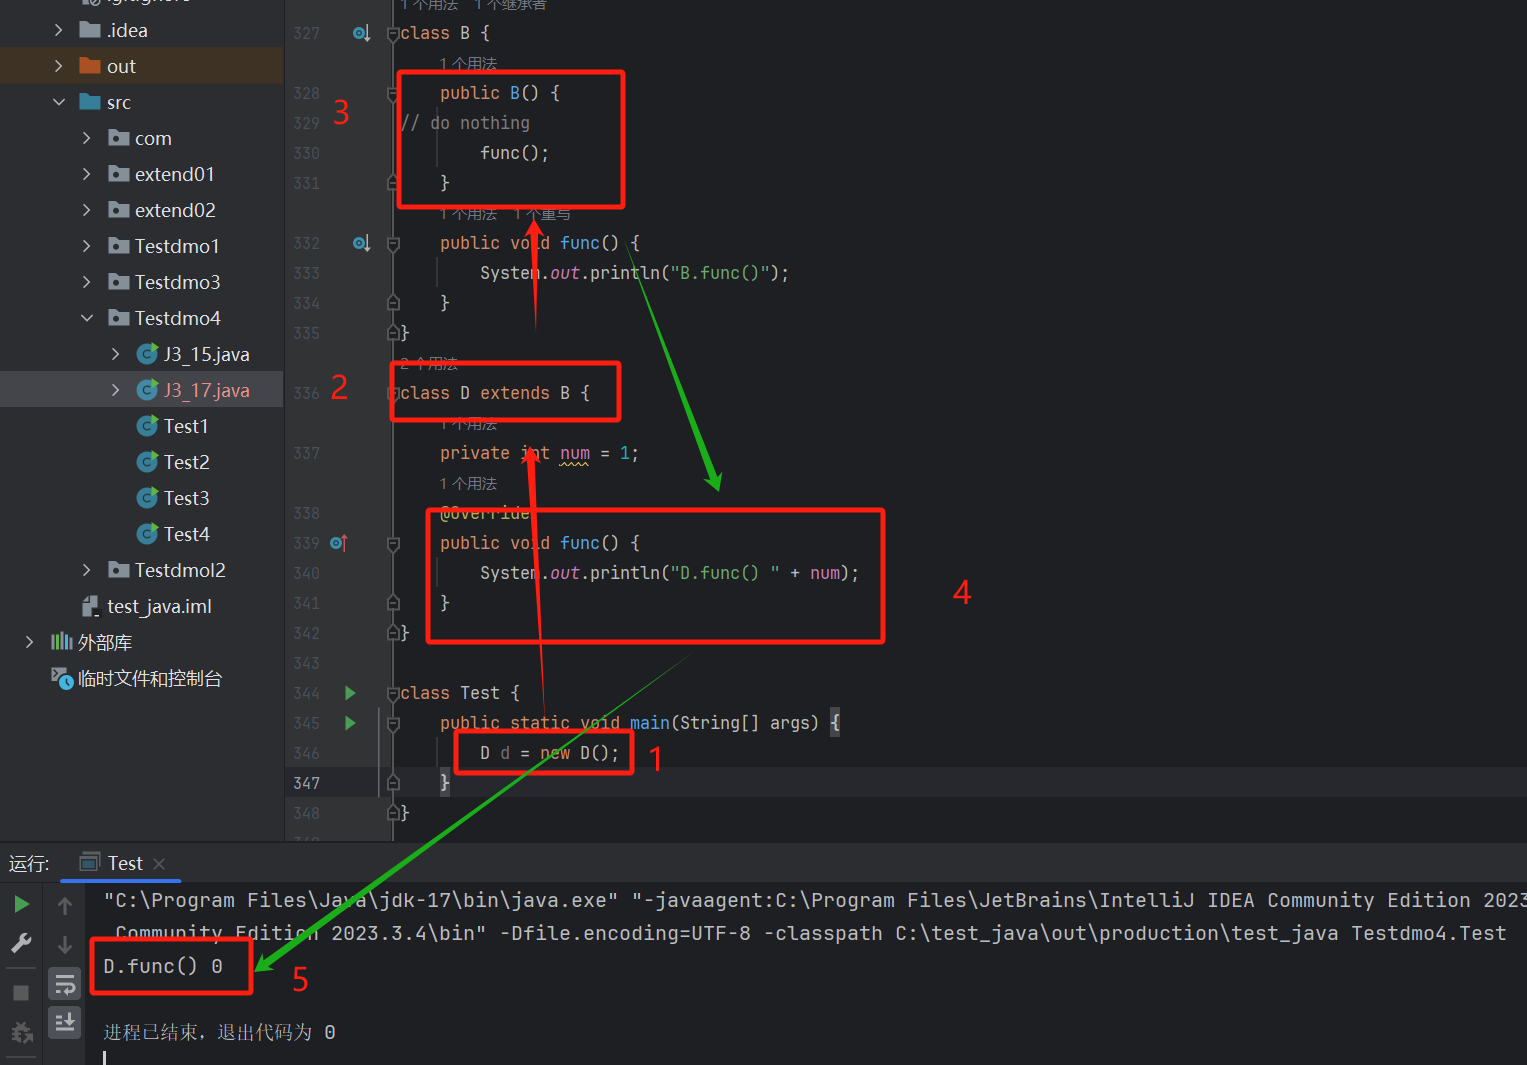1527x1065 pixels.
Task: Click the fold toggle at line 328 constructor
Action: point(393,93)
